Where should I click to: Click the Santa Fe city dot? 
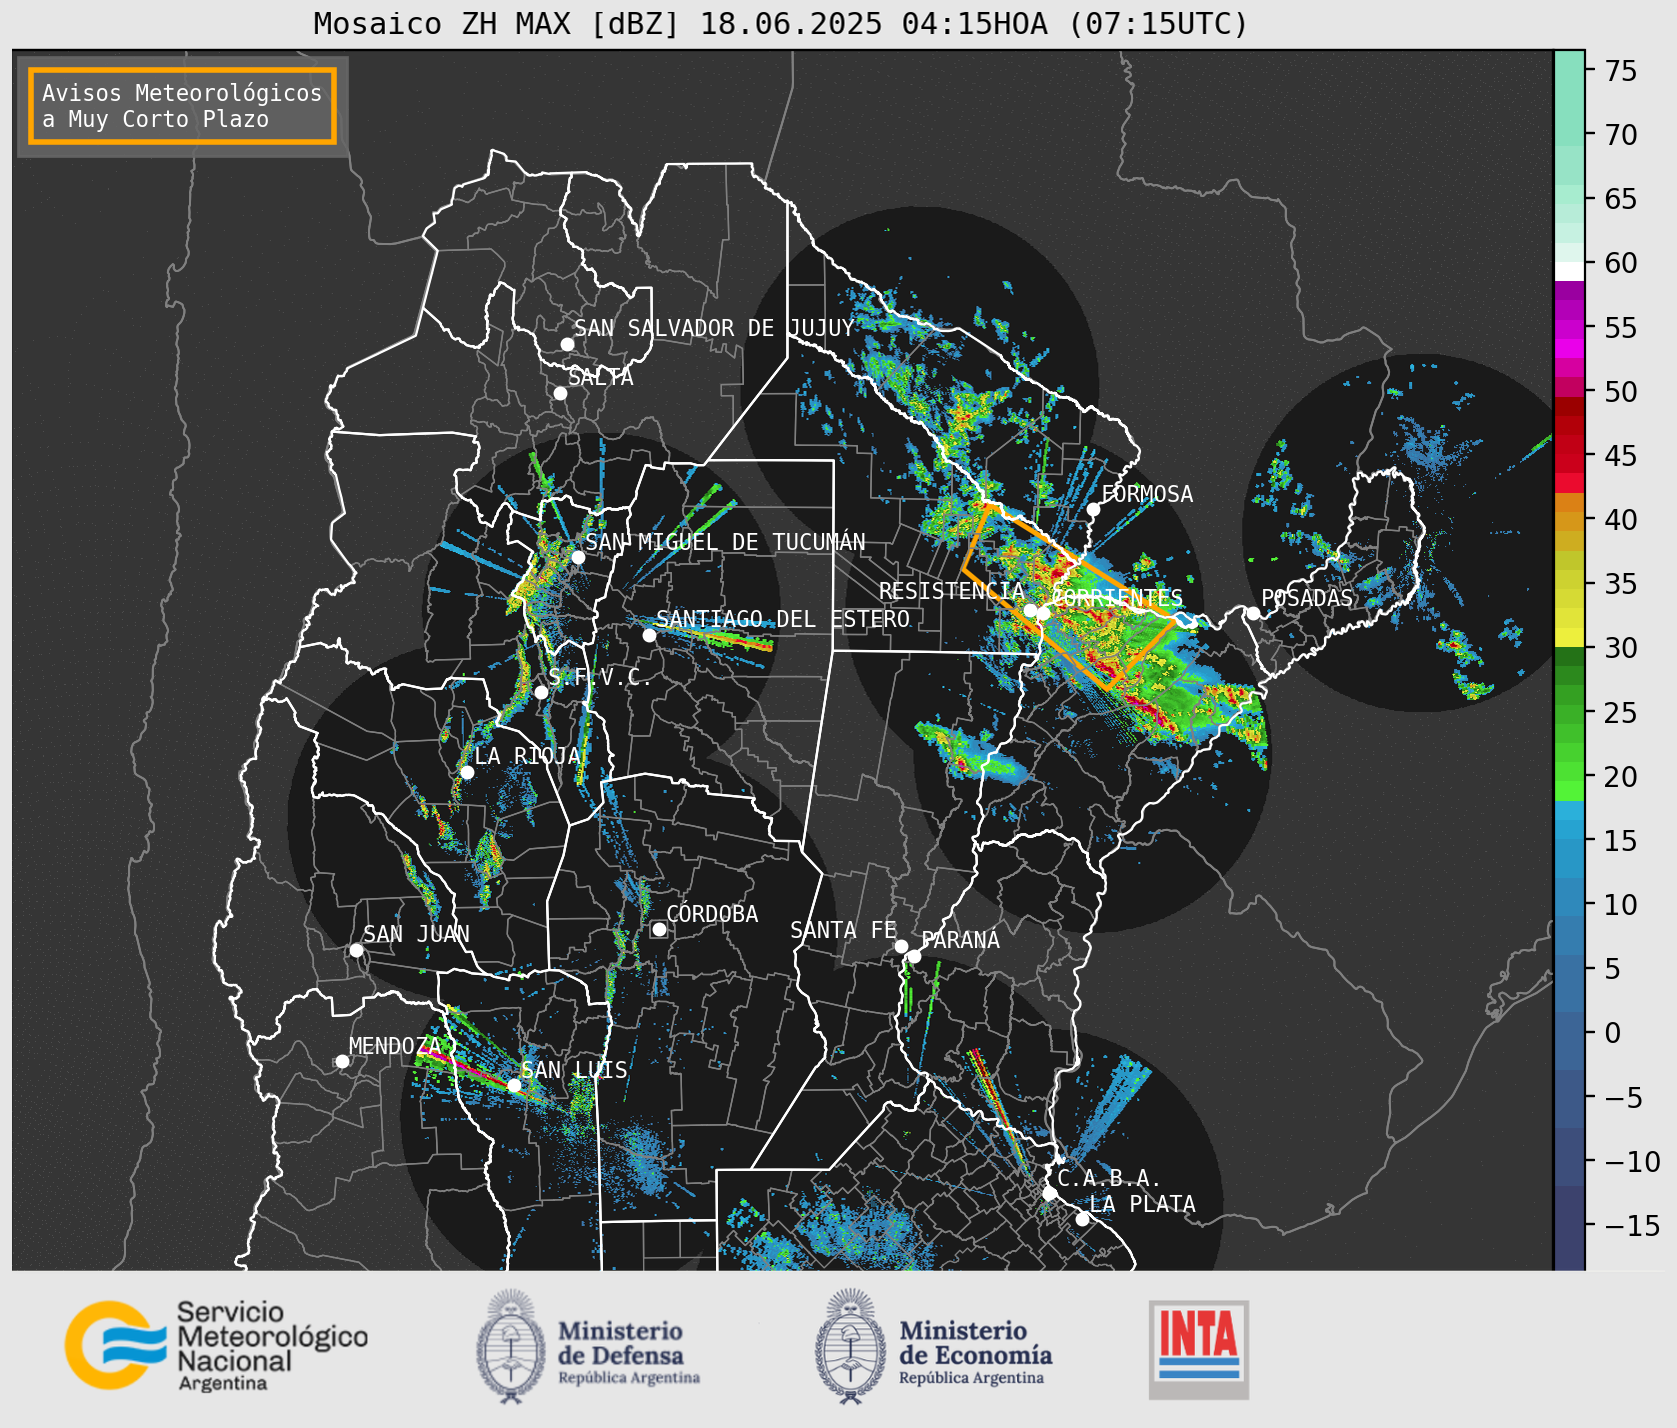[901, 946]
